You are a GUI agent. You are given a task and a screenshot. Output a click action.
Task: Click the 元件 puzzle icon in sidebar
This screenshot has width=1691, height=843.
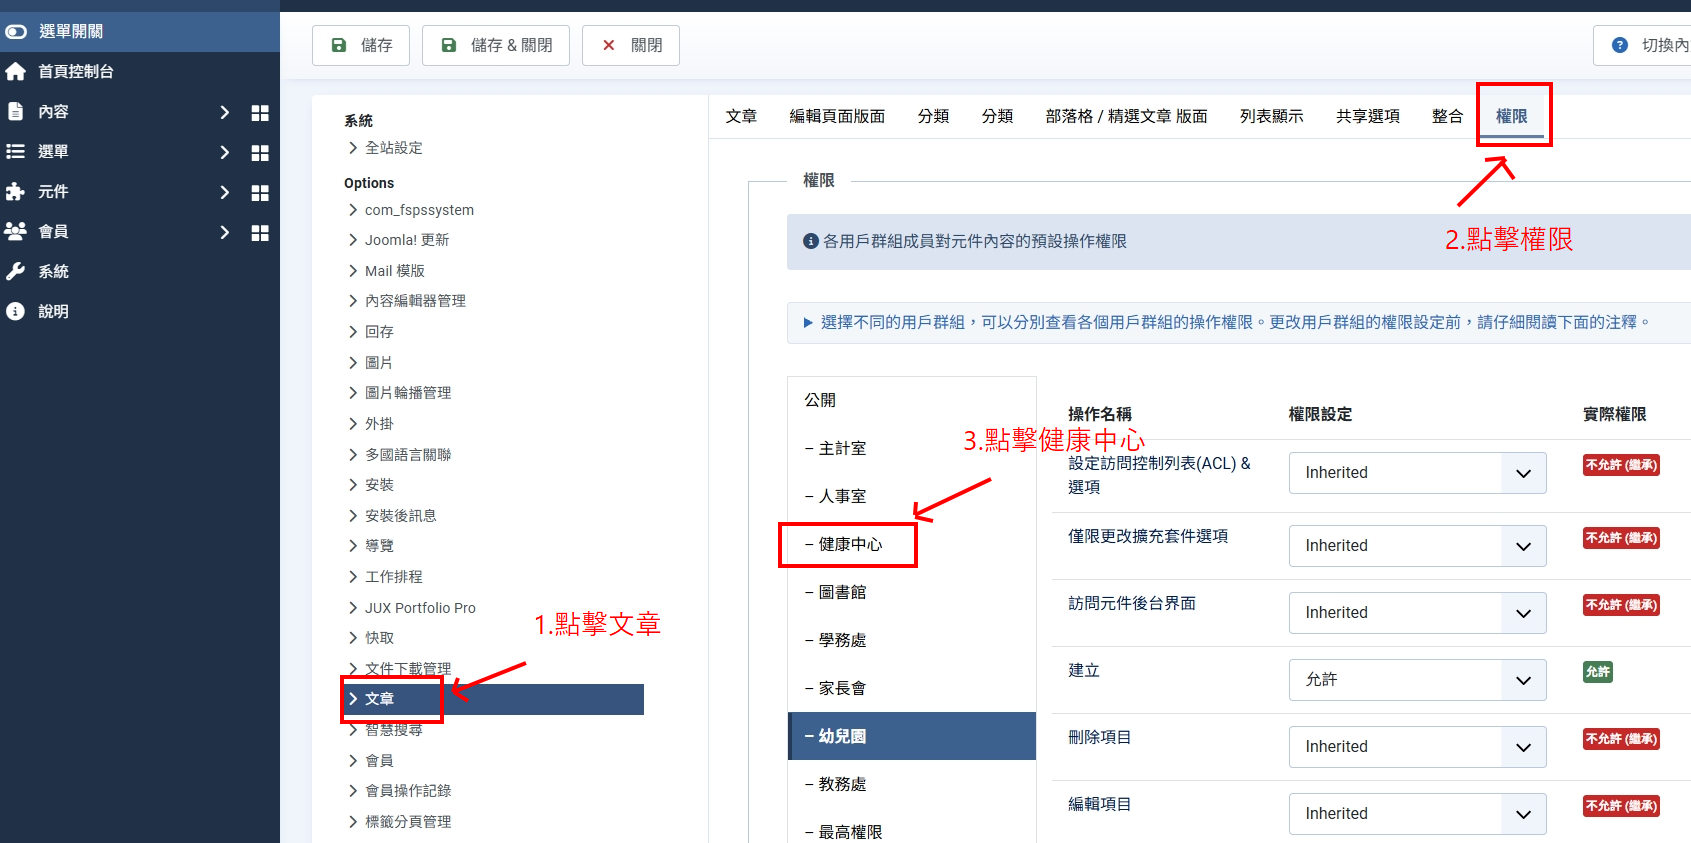click(15, 192)
